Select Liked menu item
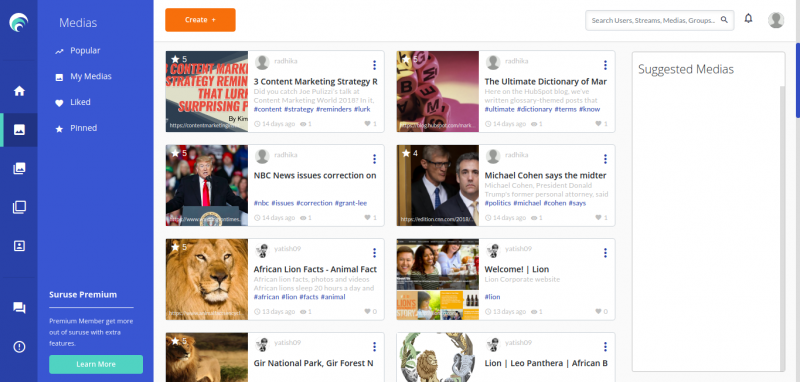 (x=80, y=103)
